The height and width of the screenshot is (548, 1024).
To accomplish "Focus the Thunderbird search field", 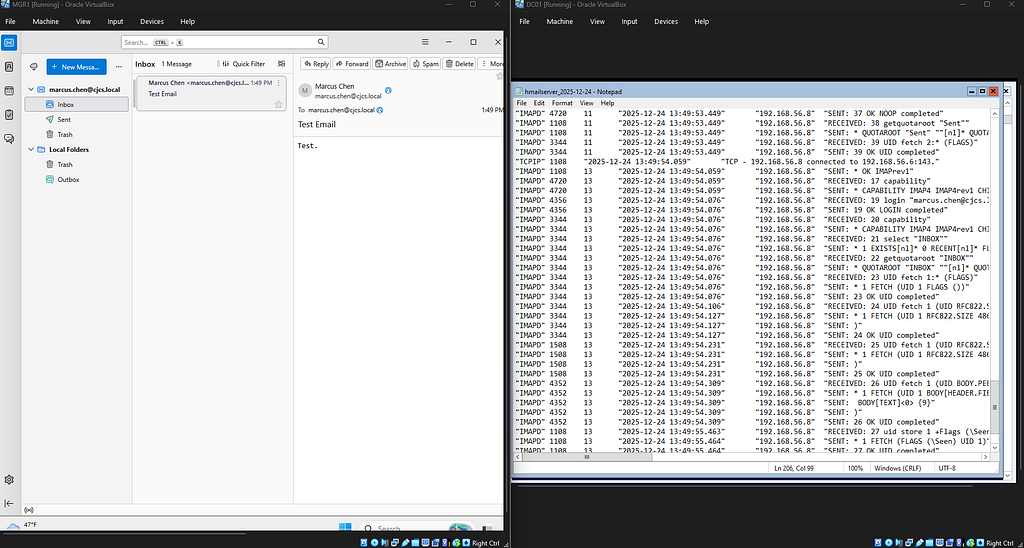I will point(224,42).
